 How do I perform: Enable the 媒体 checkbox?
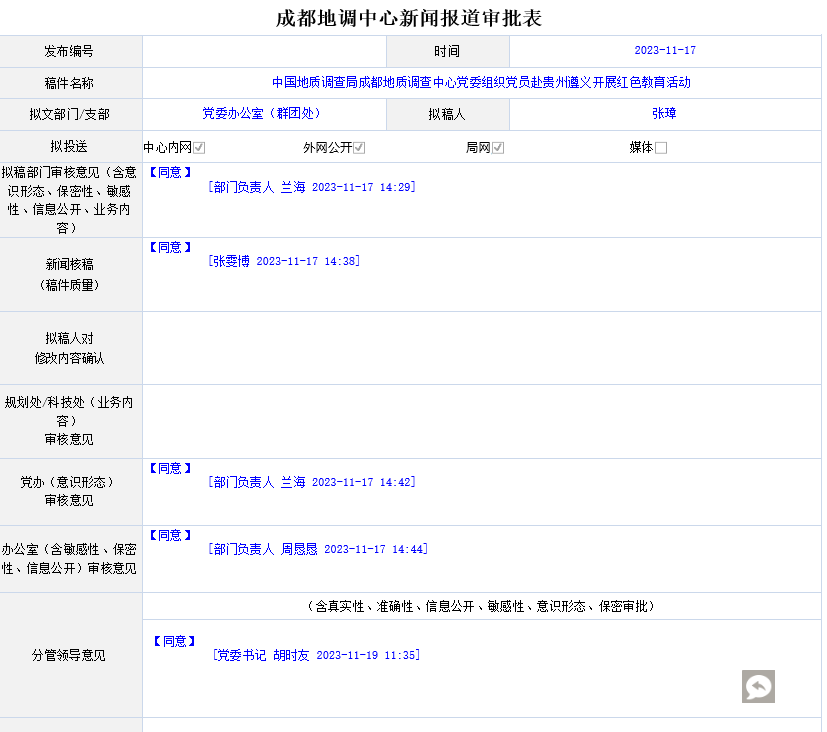[x=660, y=148]
